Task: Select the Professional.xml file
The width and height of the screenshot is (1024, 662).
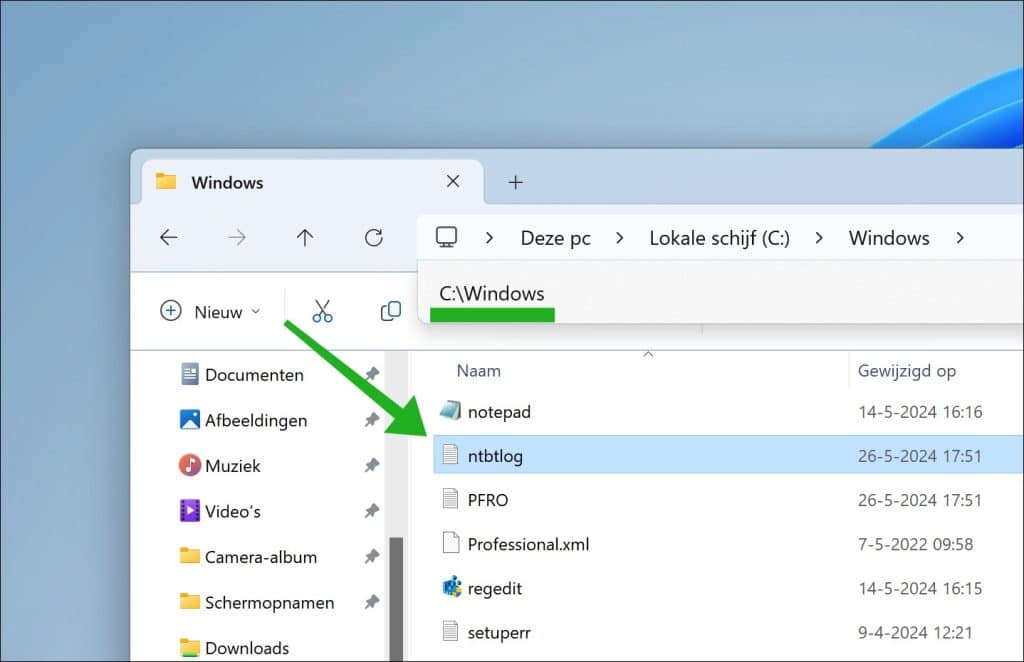Action: pos(728,544)
